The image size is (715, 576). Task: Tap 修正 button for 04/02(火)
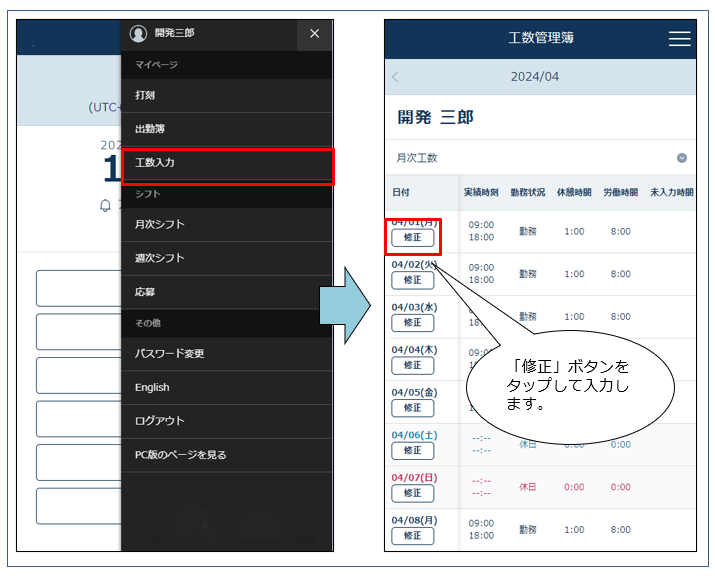point(413,280)
